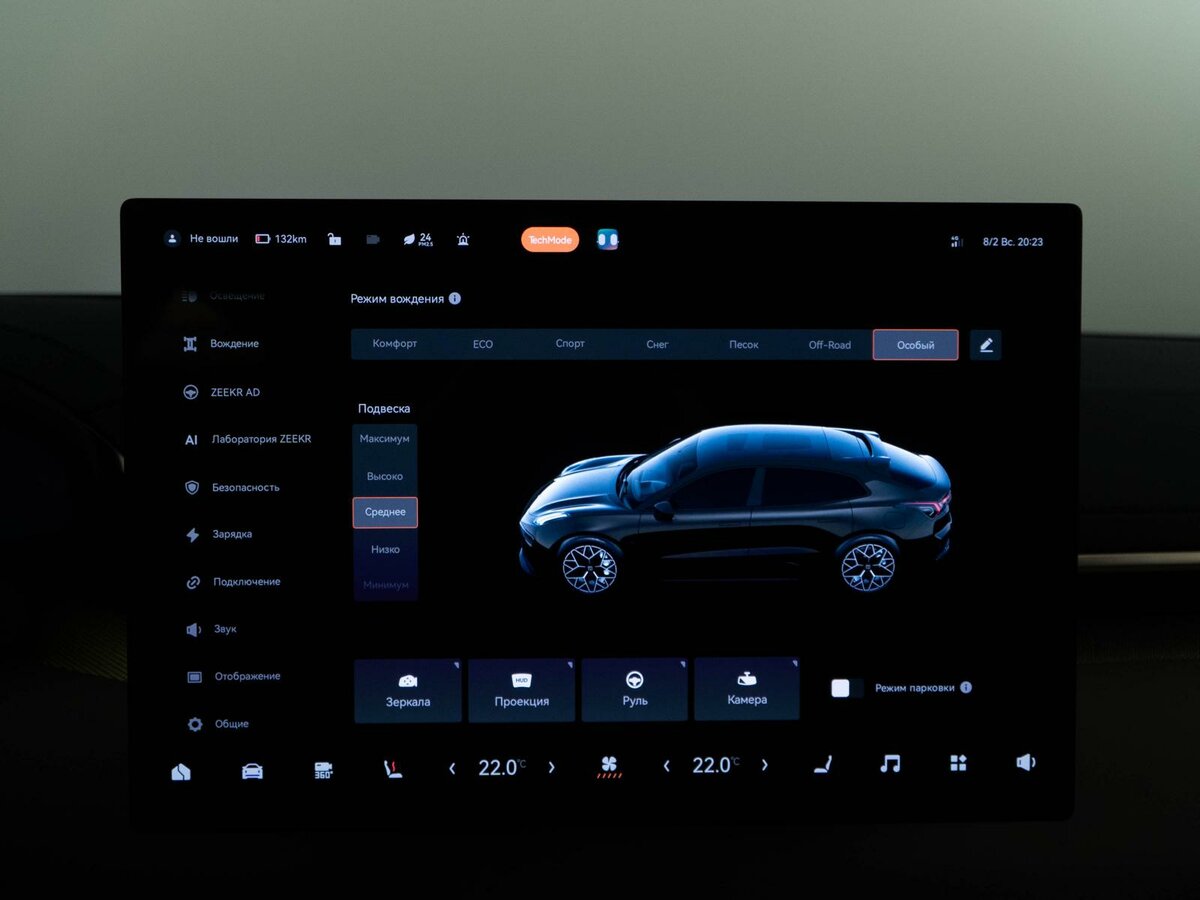Switch to the Спорт driving mode tab
Image resolution: width=1200 pixels, height=900 pixels.
570,344
